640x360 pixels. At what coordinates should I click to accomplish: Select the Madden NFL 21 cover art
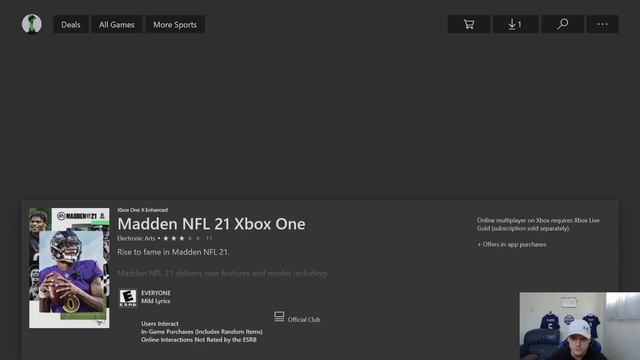(x=69, y=268)
